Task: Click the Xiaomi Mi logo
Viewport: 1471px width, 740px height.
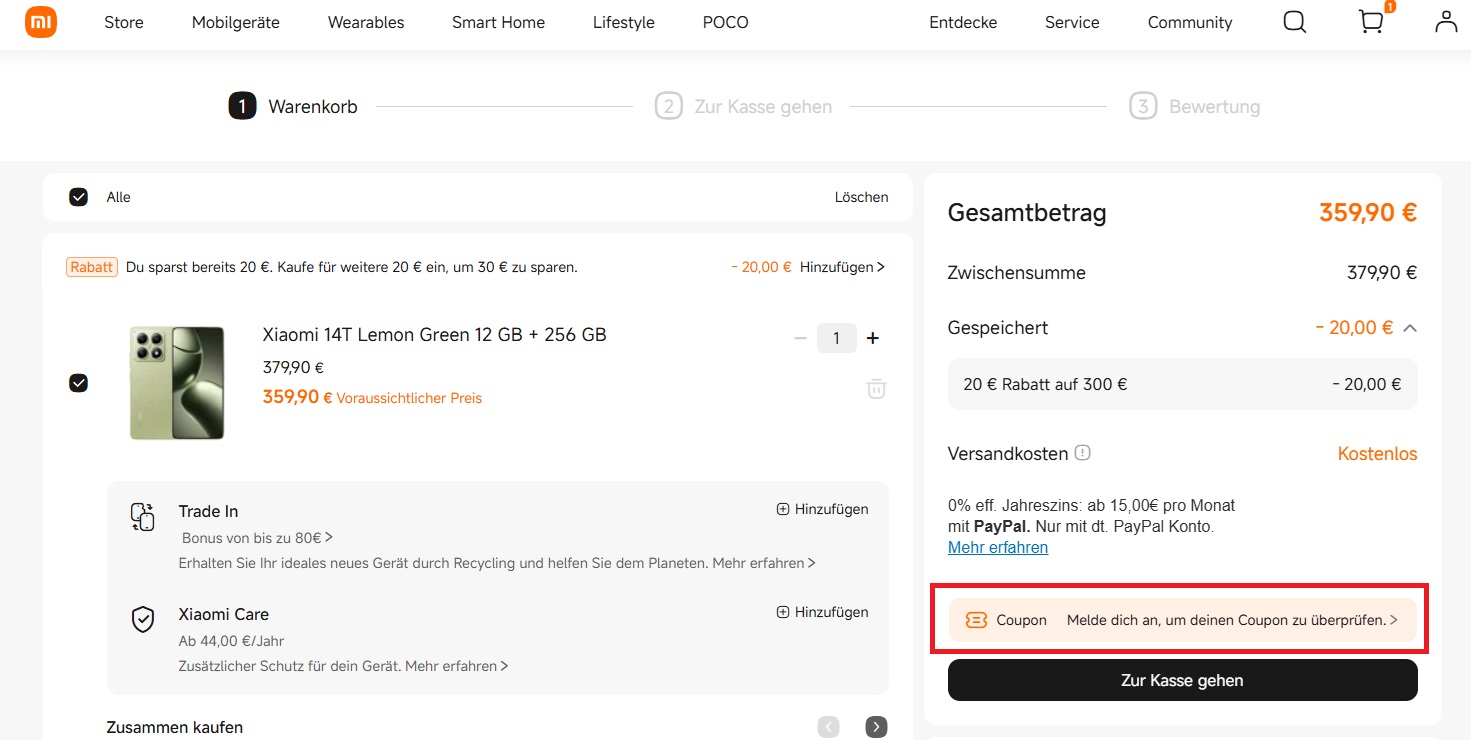Action: click(41, 22)
